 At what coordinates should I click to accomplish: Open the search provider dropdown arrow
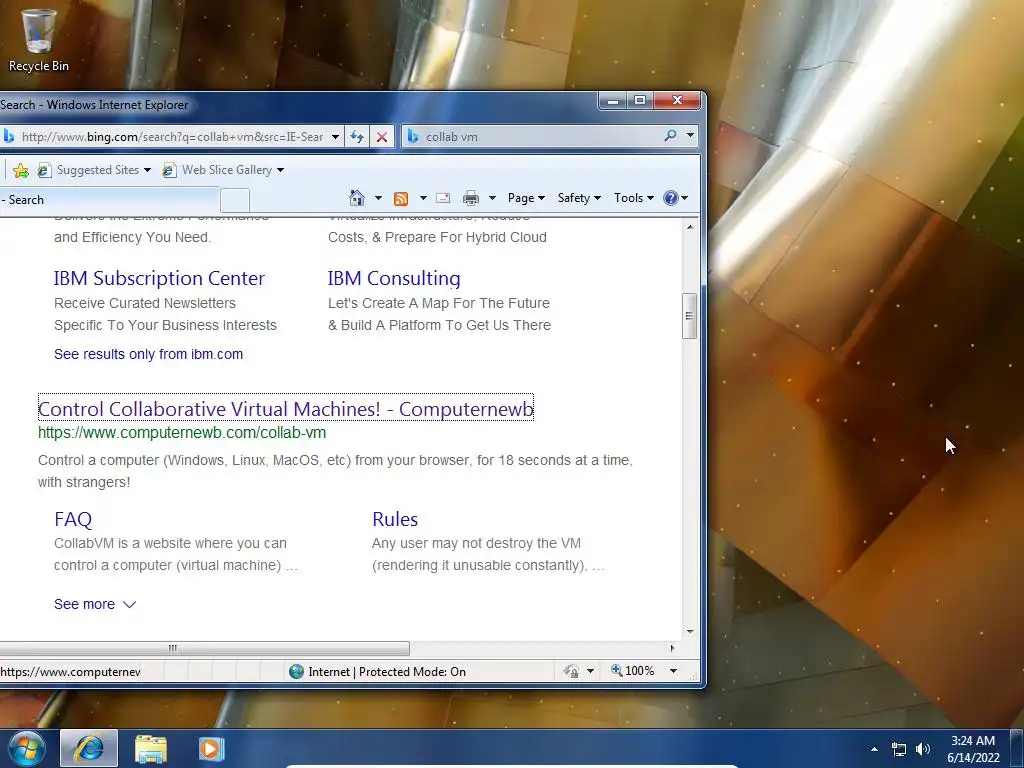point(690,136)
